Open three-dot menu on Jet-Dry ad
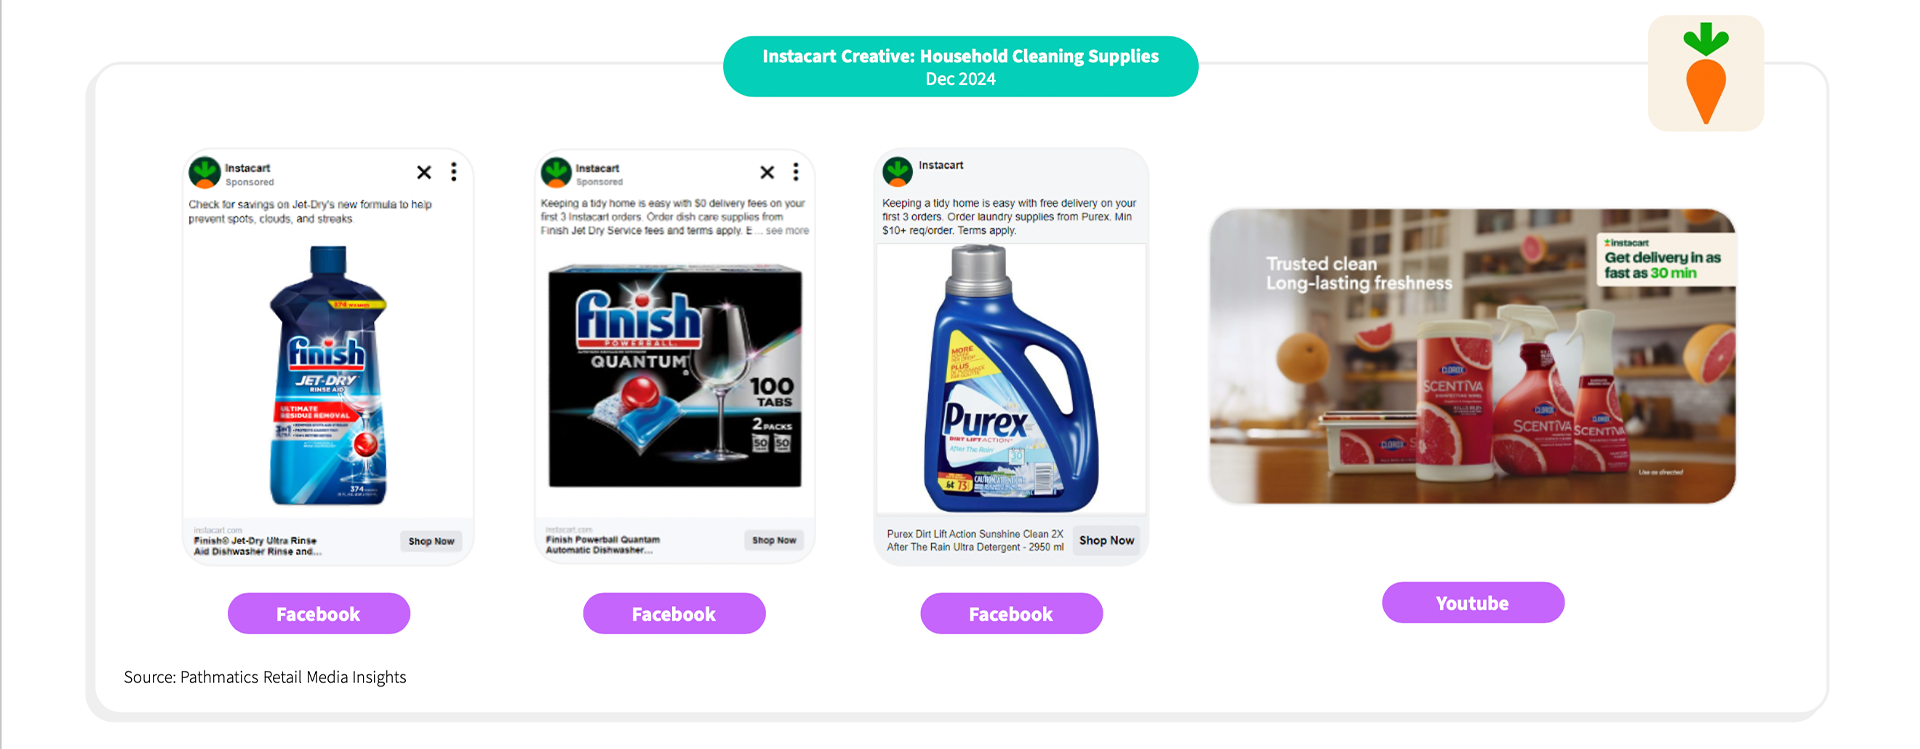Viewport: 1920px width, 749px height. (x=454, y=172)
